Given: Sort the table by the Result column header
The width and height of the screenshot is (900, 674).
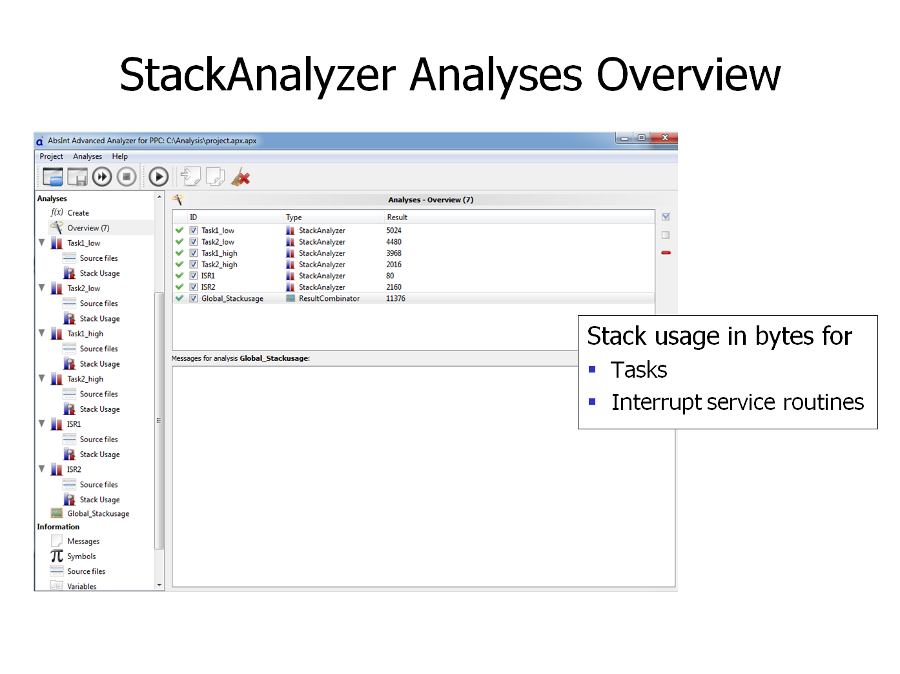Looking at the screenshot, I should 397,217.
